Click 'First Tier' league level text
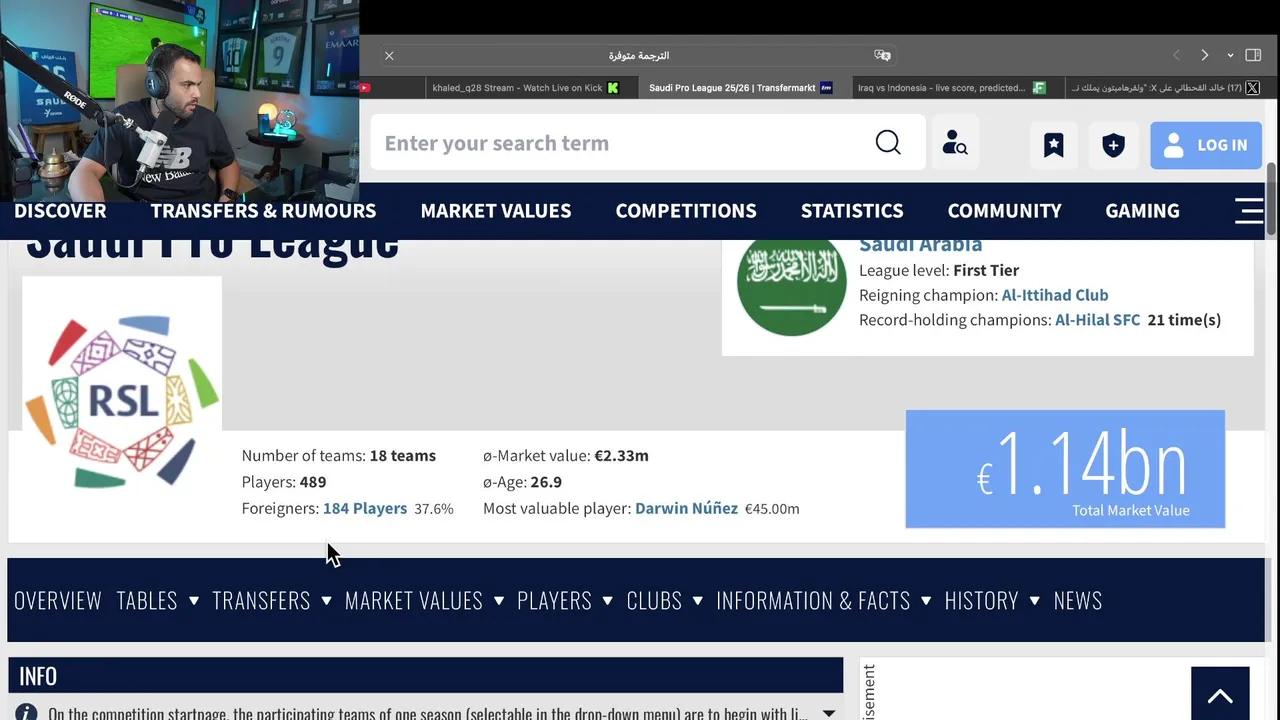The image size is (1280, 720). click(x=986, y=270)
